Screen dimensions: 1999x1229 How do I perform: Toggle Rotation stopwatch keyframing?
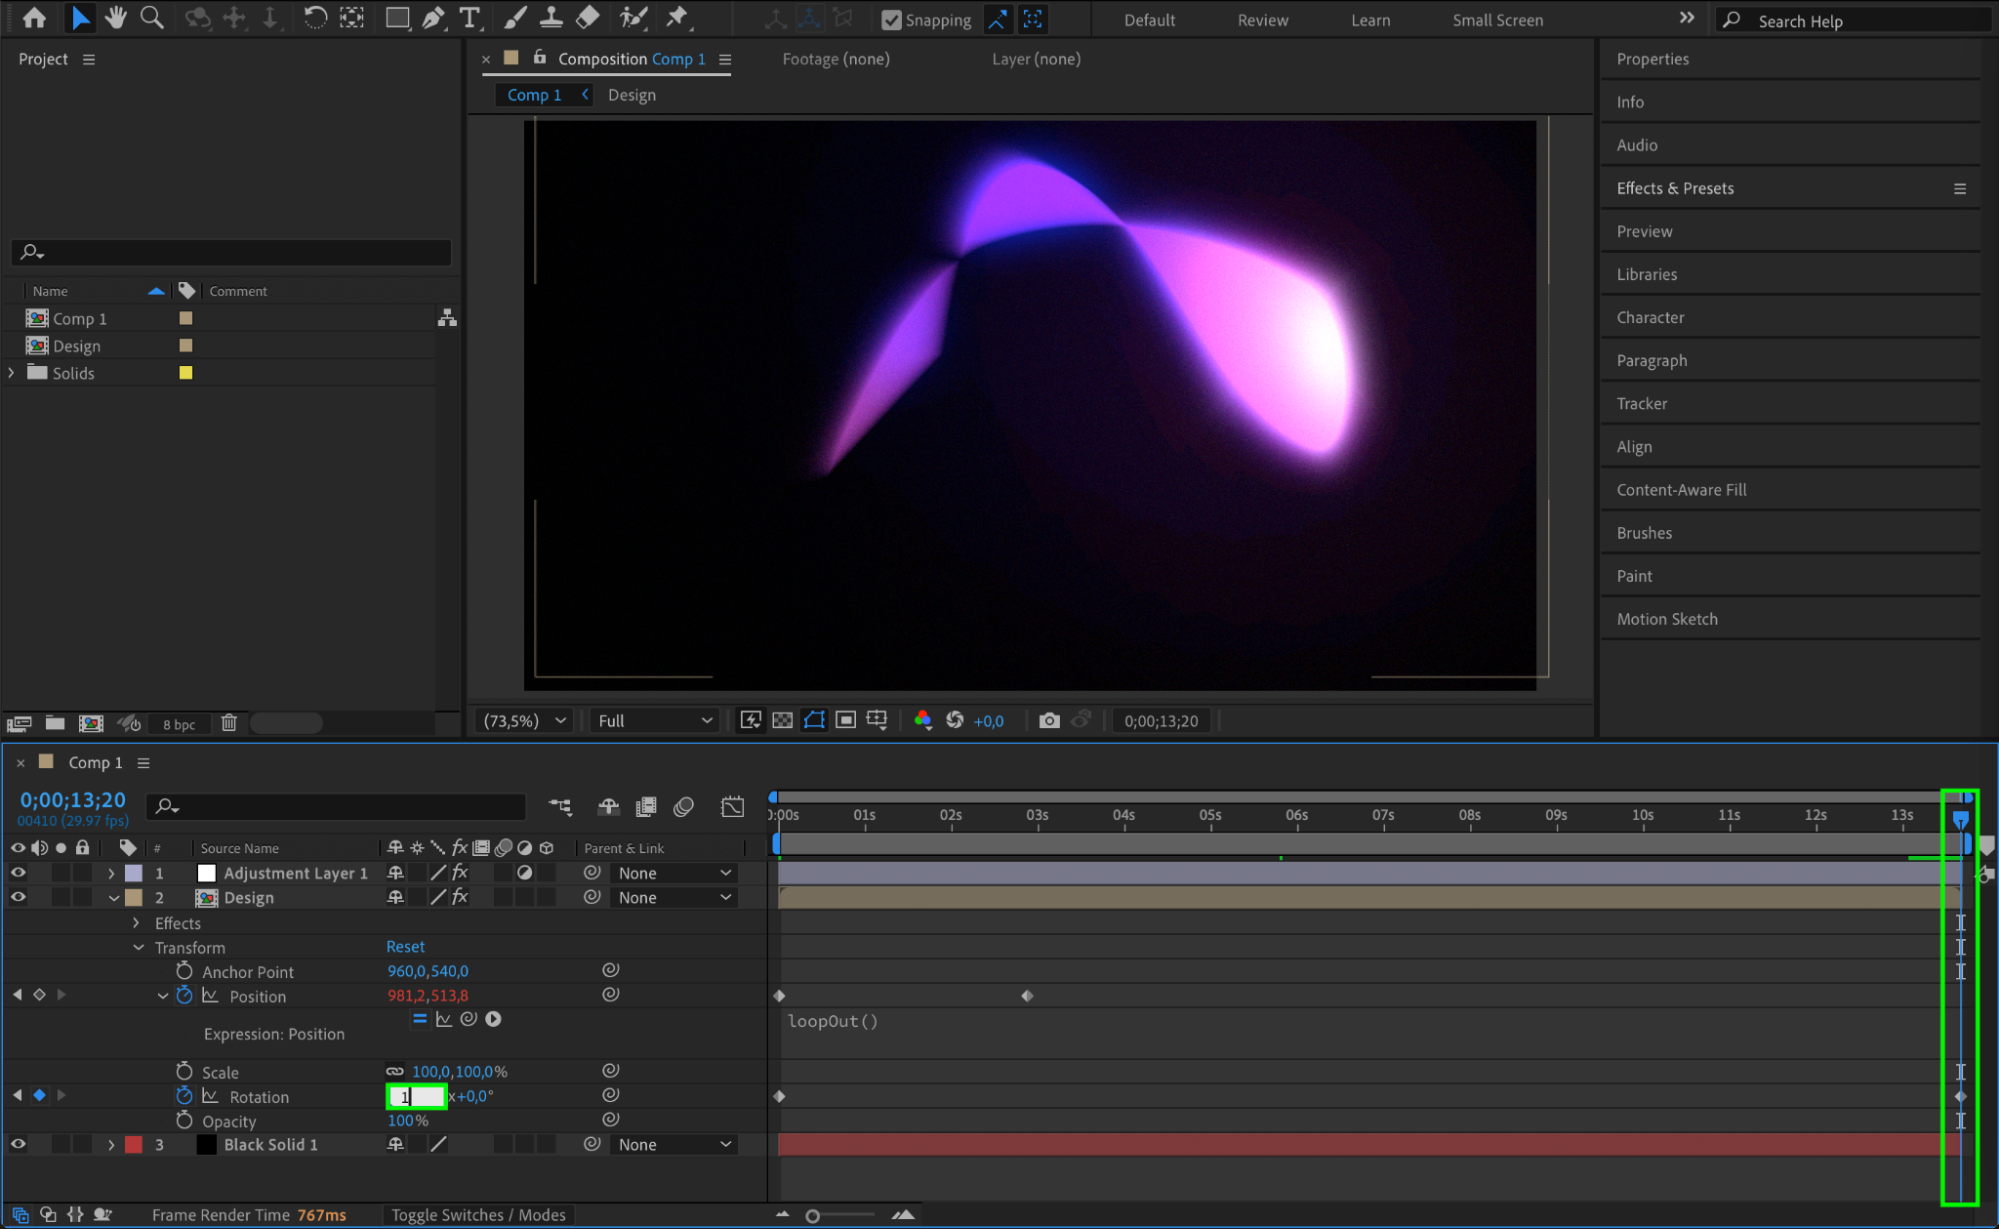tap(184, 1096)
